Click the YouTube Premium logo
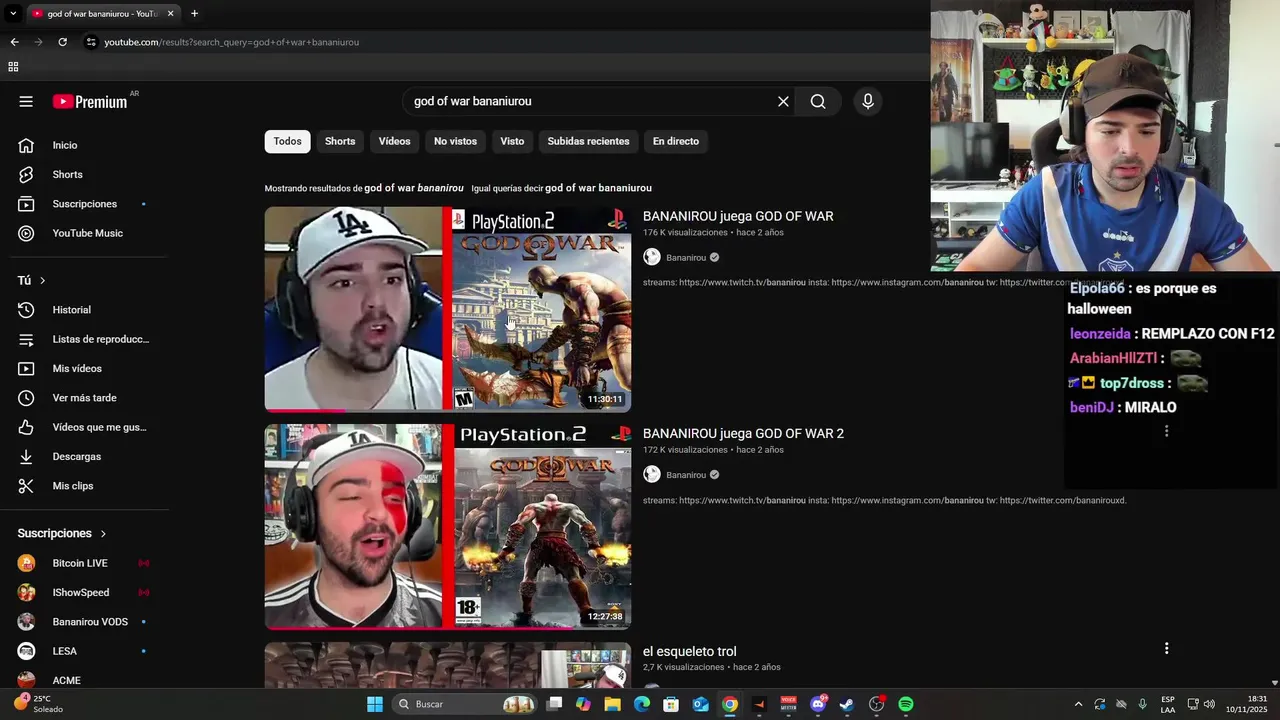 point(90,101)
